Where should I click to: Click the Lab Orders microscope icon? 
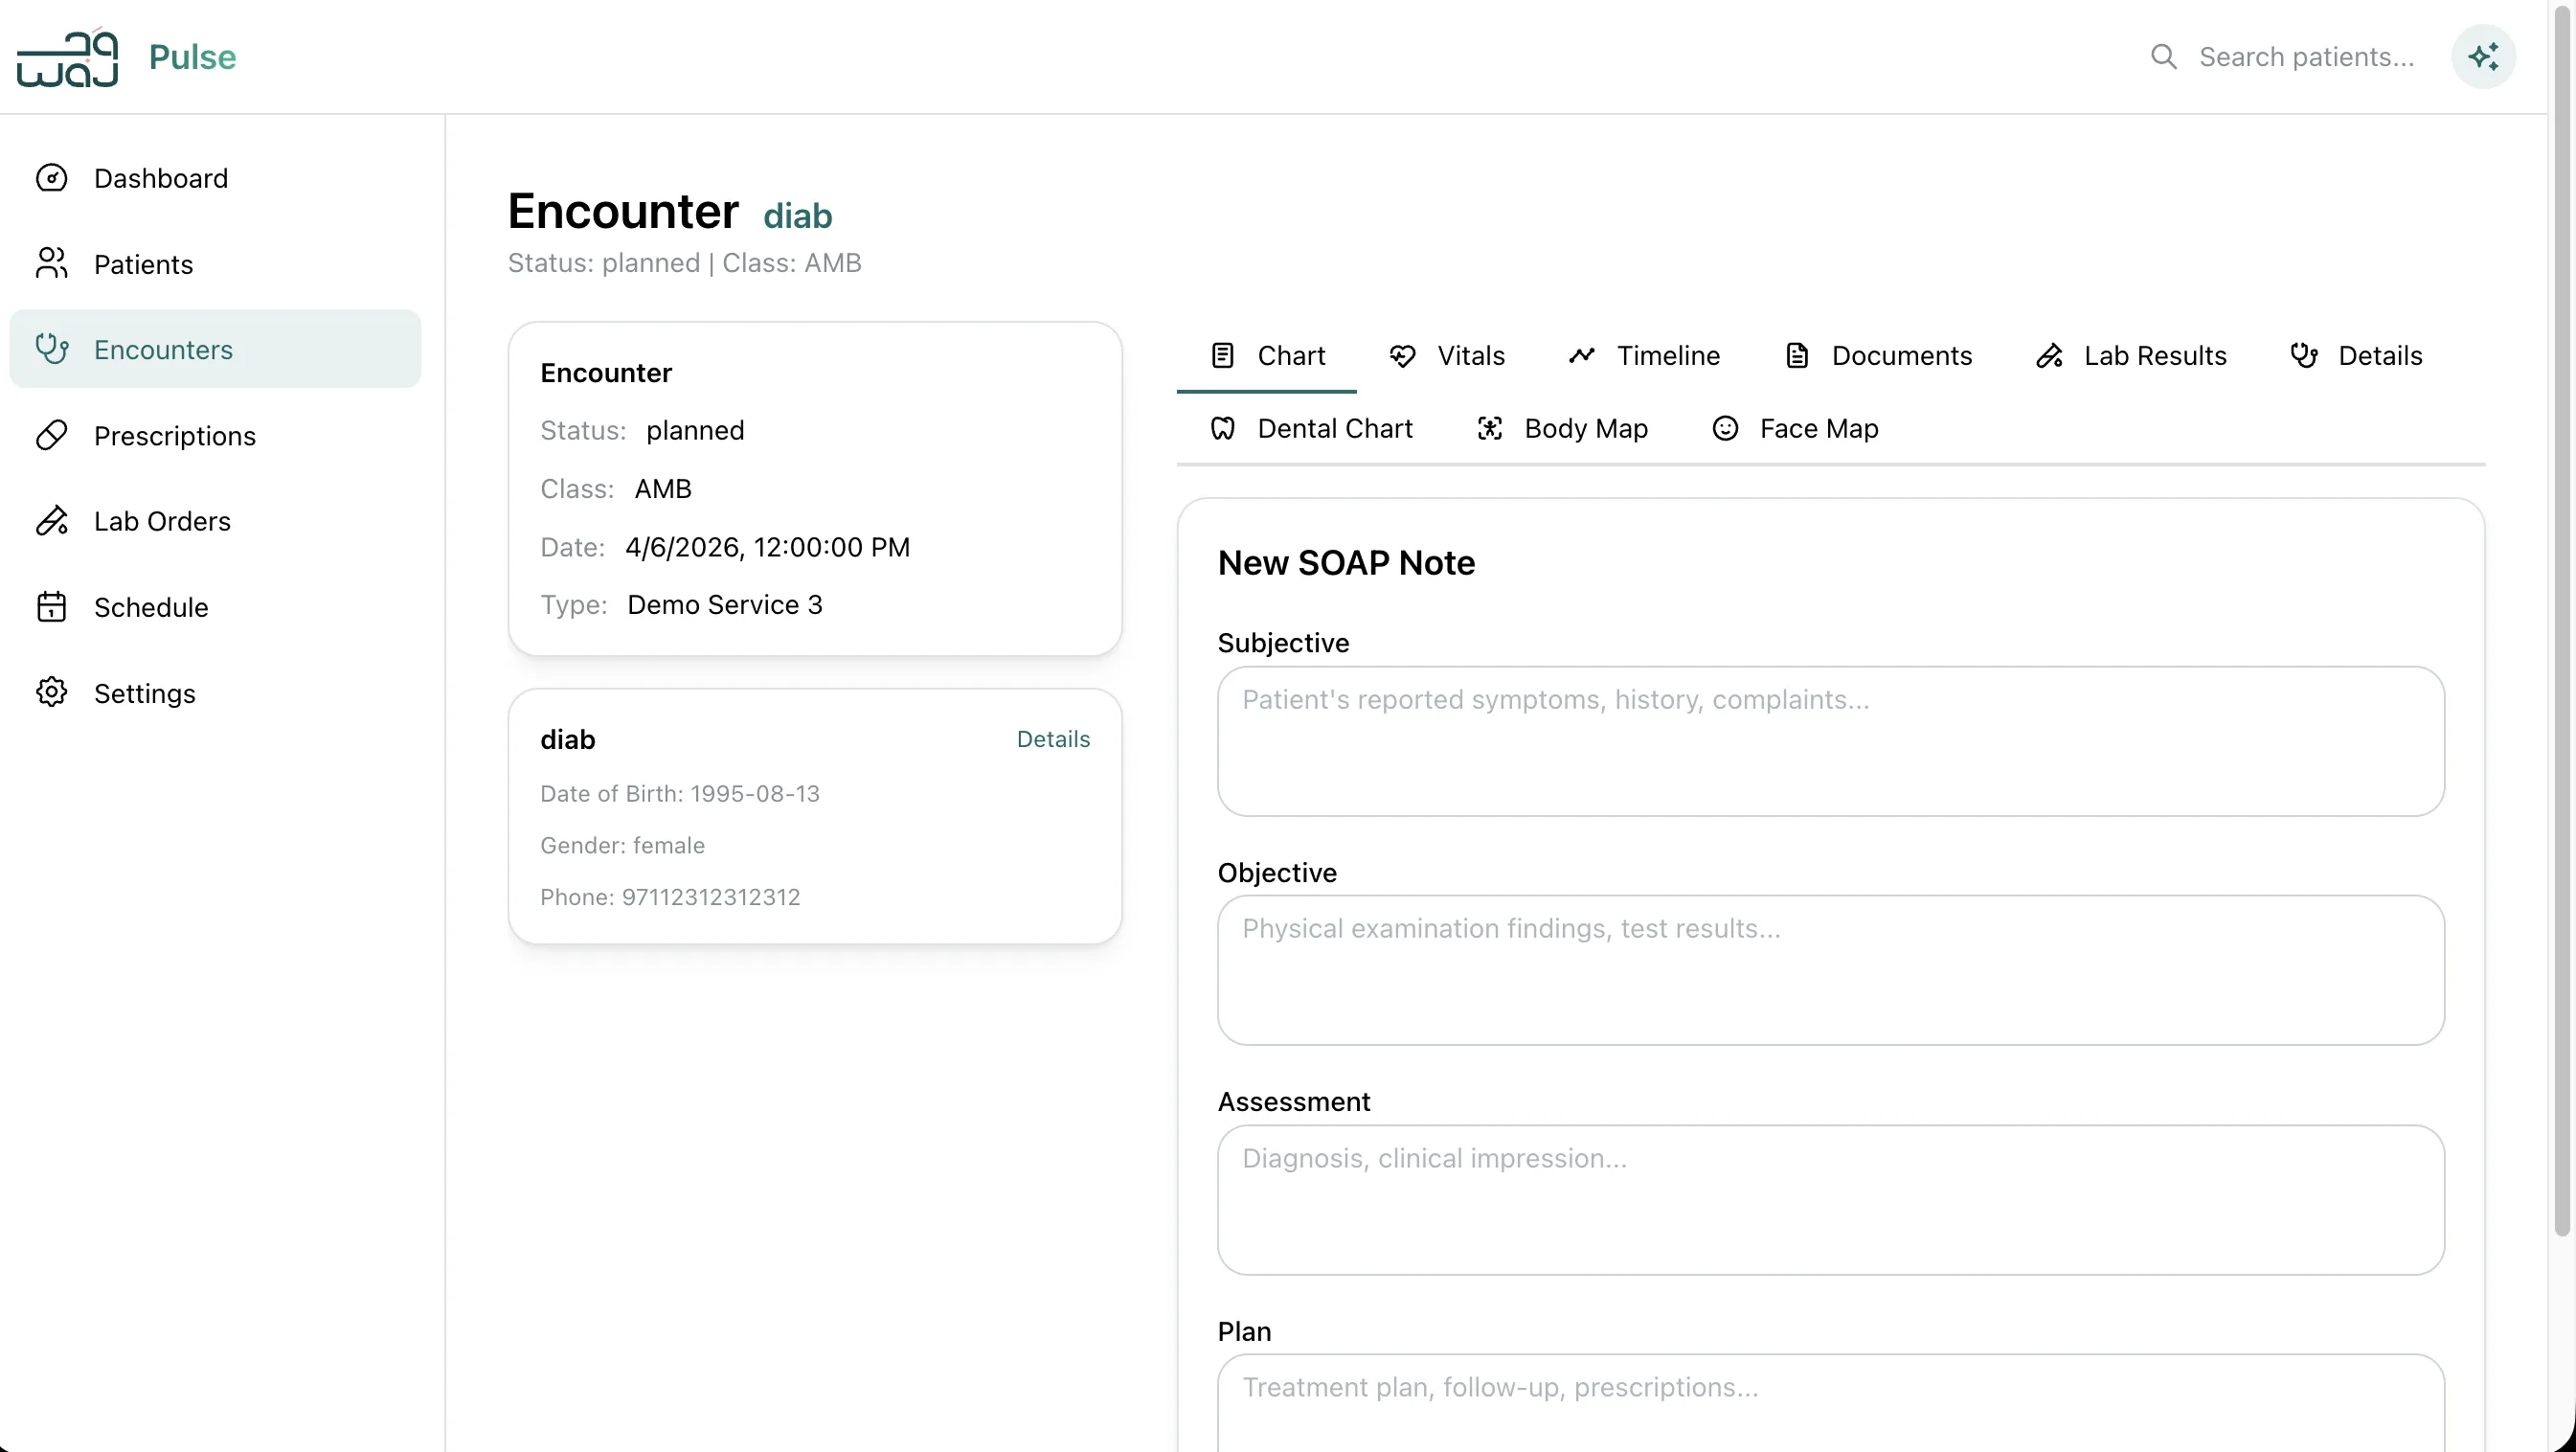coord(51,521)
